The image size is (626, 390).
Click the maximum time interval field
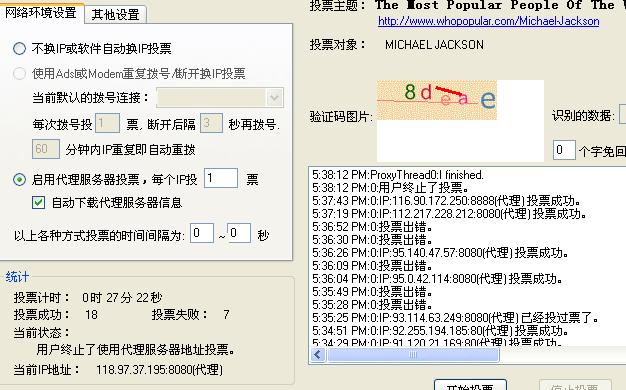click(239, 233)
